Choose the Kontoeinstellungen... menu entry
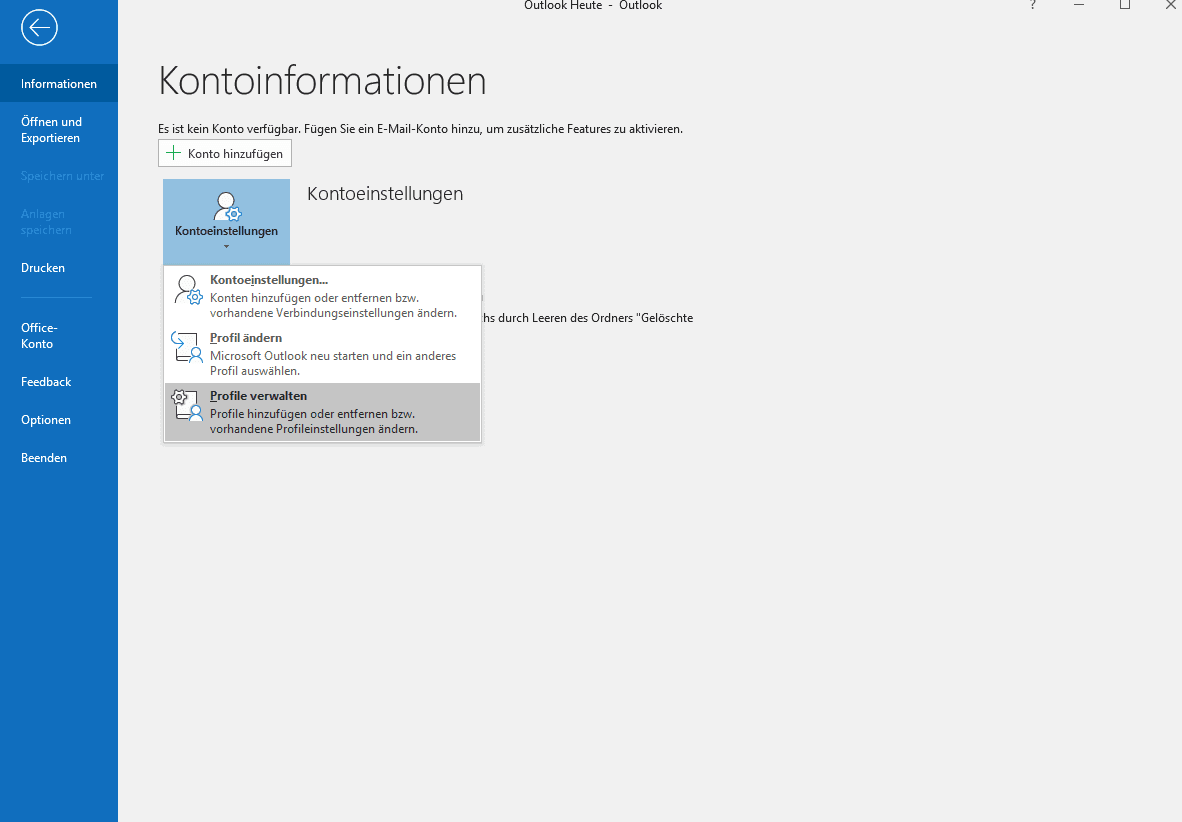The height and width of the screenshot is (822, 1182). [323, 296]
